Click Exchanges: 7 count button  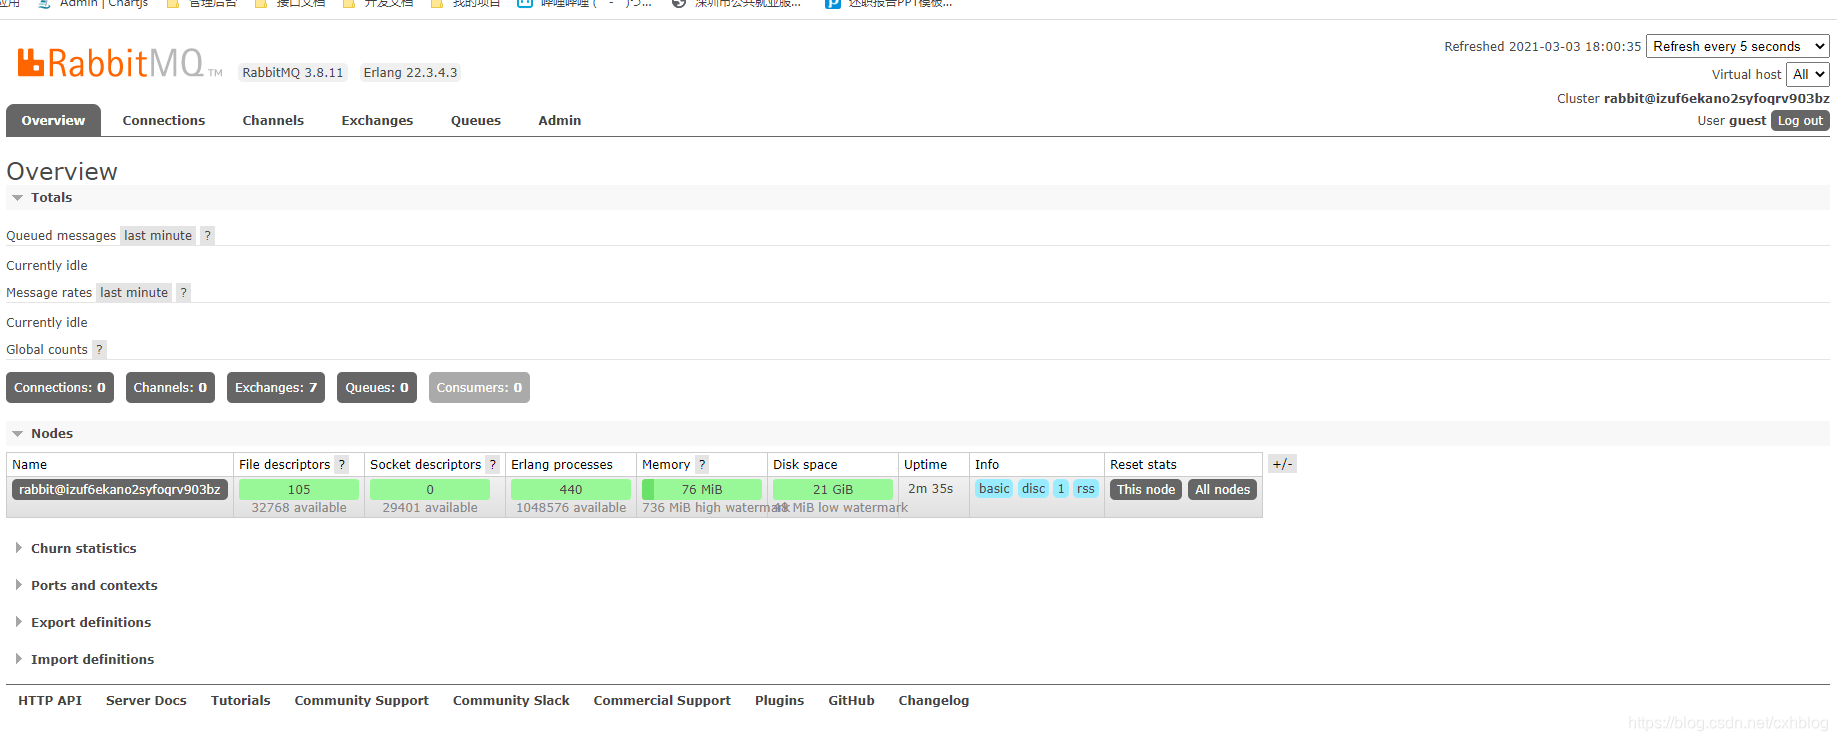point(276,388)
